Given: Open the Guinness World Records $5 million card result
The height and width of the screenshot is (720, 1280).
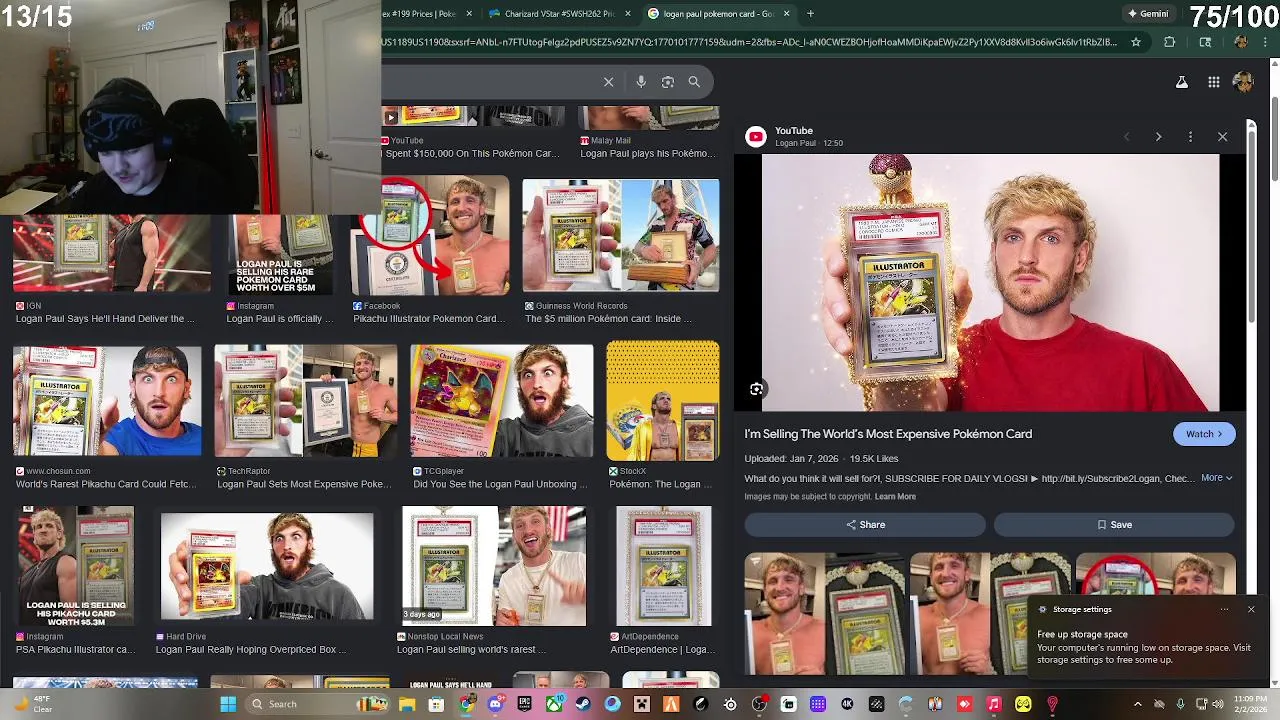Looking at the screenshot, I should (x=620, y=237).
